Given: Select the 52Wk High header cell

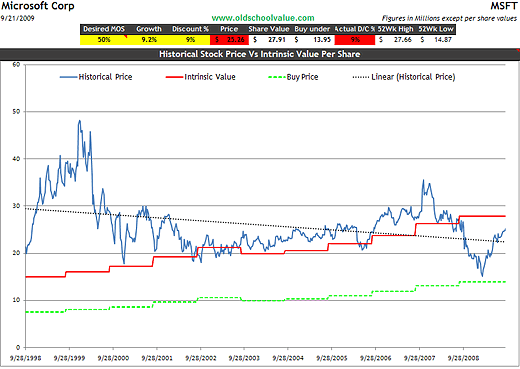Looking at the screenshot, I should pos(395,29).
